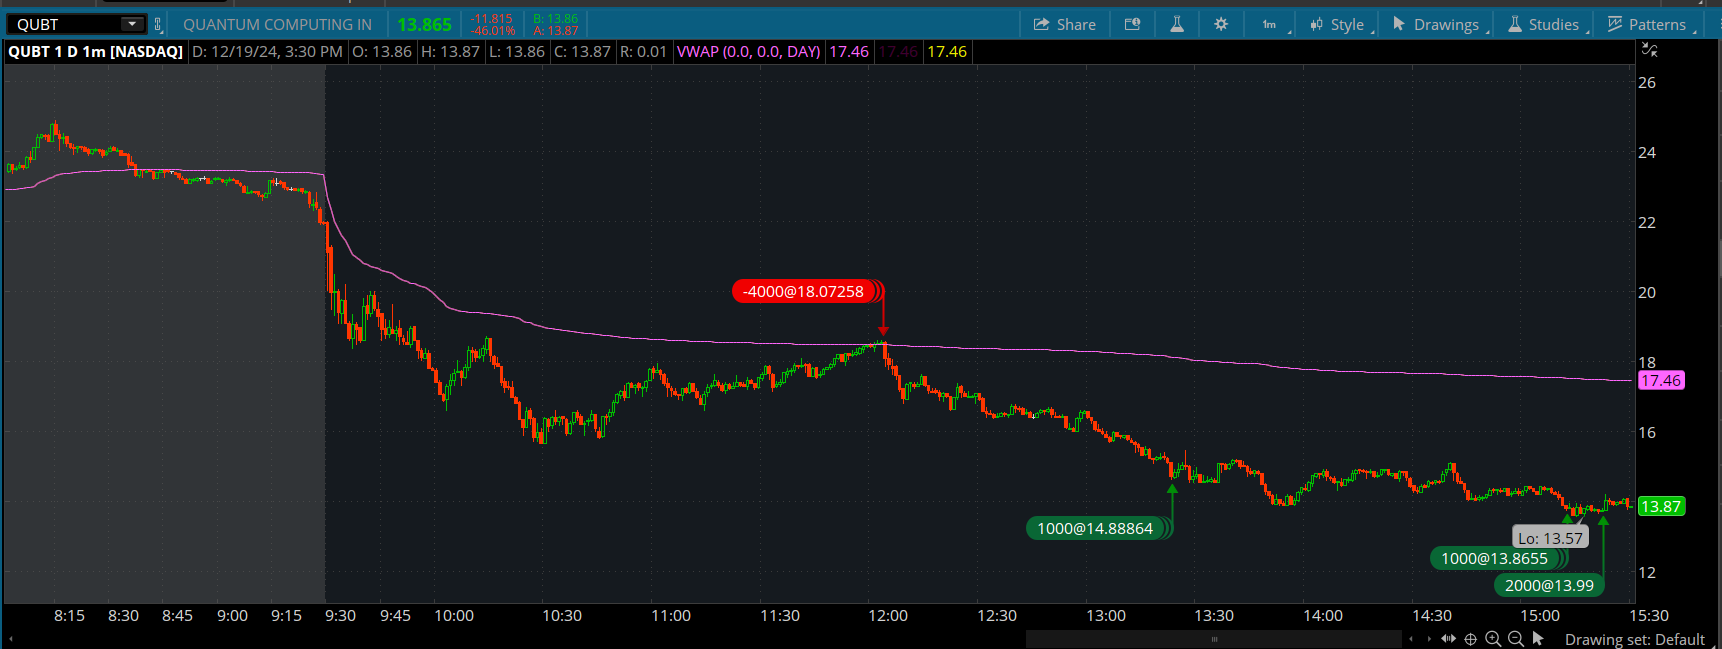The image size is (1722, 649).
Task: Click the D: 12/19/24, 3:30 PM date readout
Action: click(267, 51)
